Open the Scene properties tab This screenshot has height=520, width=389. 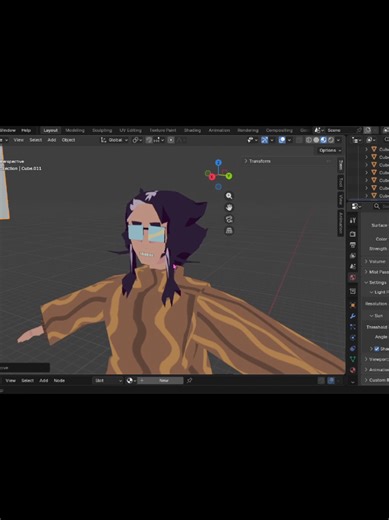(353, 266)
